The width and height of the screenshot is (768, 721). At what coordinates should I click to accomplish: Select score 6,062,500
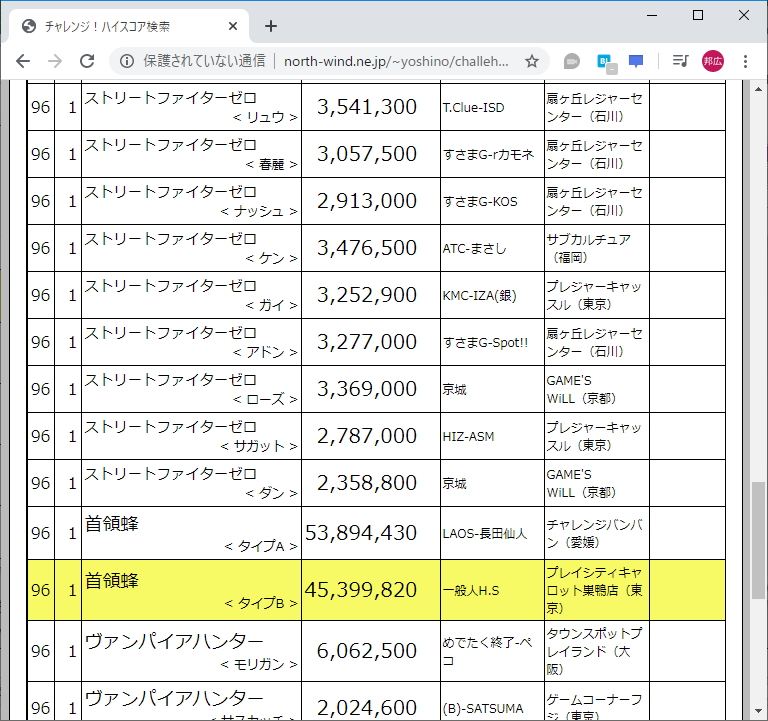click(x=367, y=651)
